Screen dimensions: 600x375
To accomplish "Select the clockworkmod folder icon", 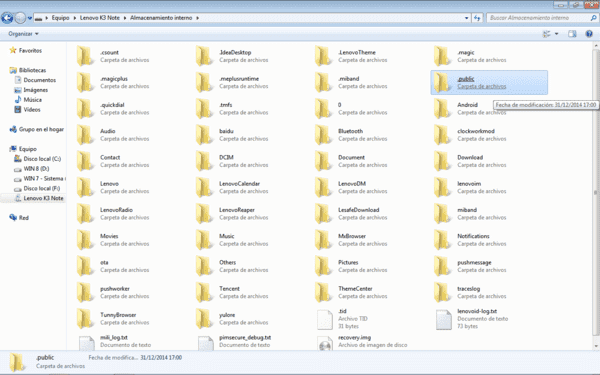I will (442, 135).
